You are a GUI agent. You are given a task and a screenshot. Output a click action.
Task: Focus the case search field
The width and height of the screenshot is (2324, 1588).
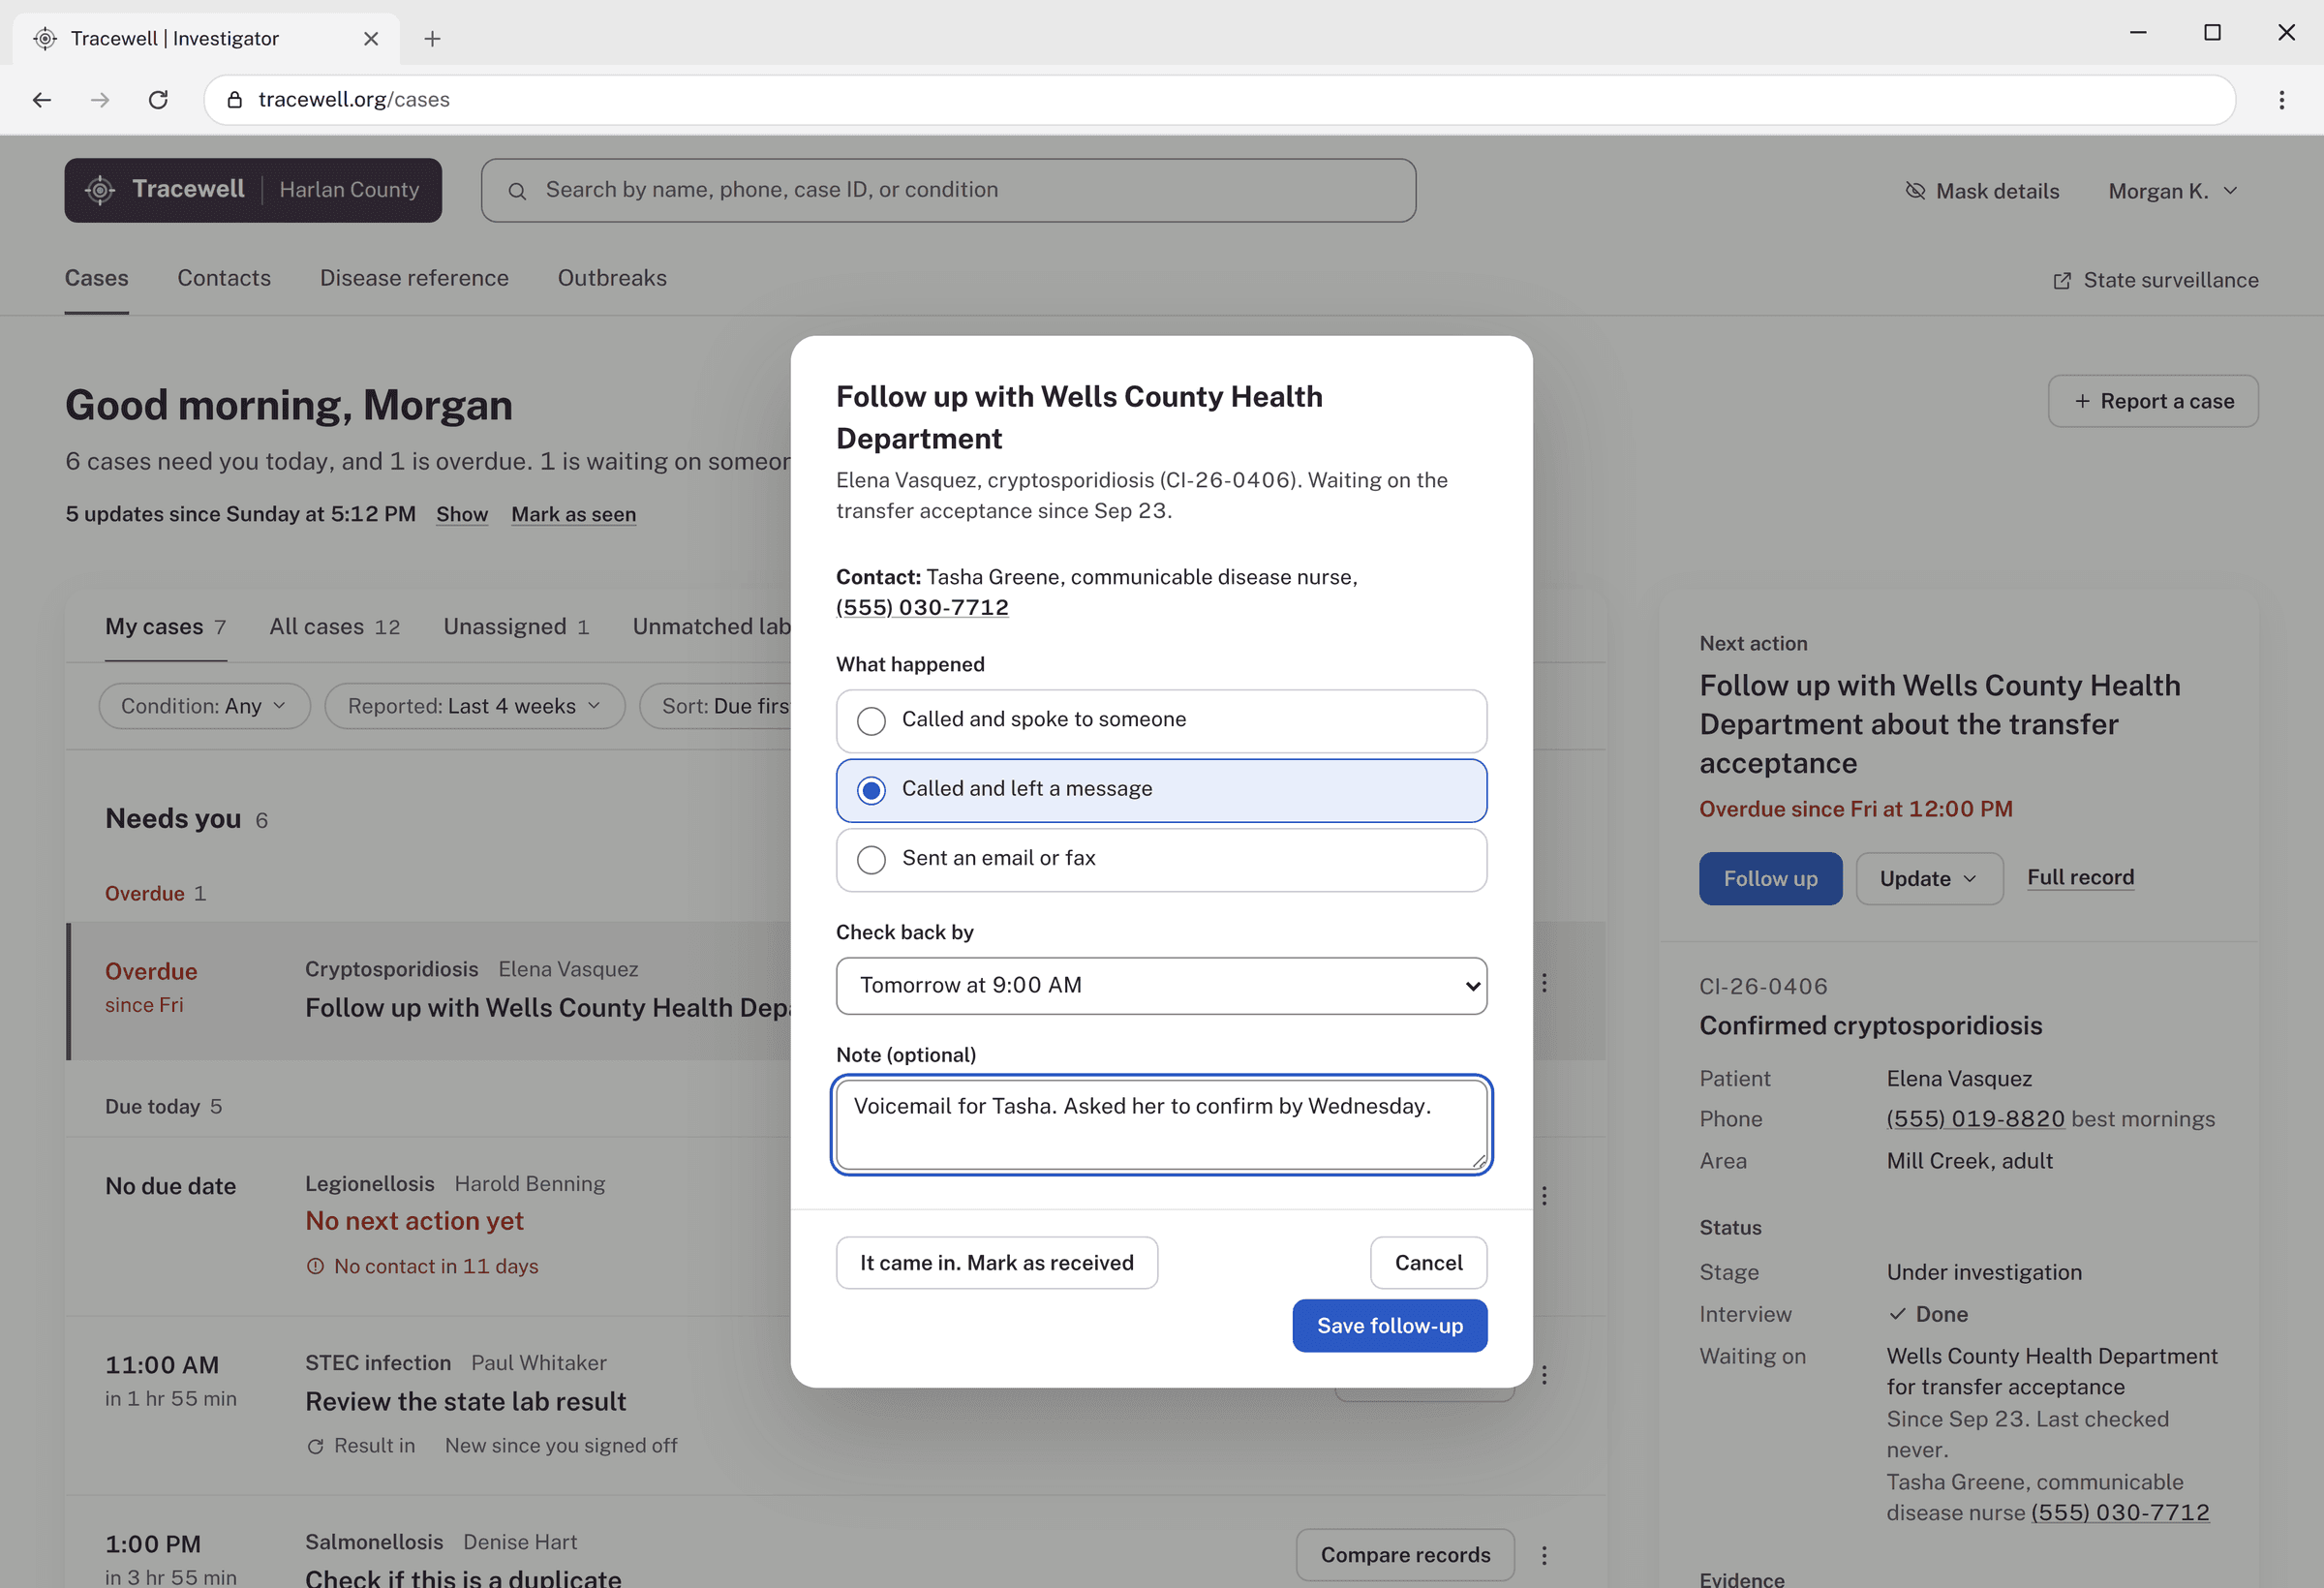click(948, 191)
